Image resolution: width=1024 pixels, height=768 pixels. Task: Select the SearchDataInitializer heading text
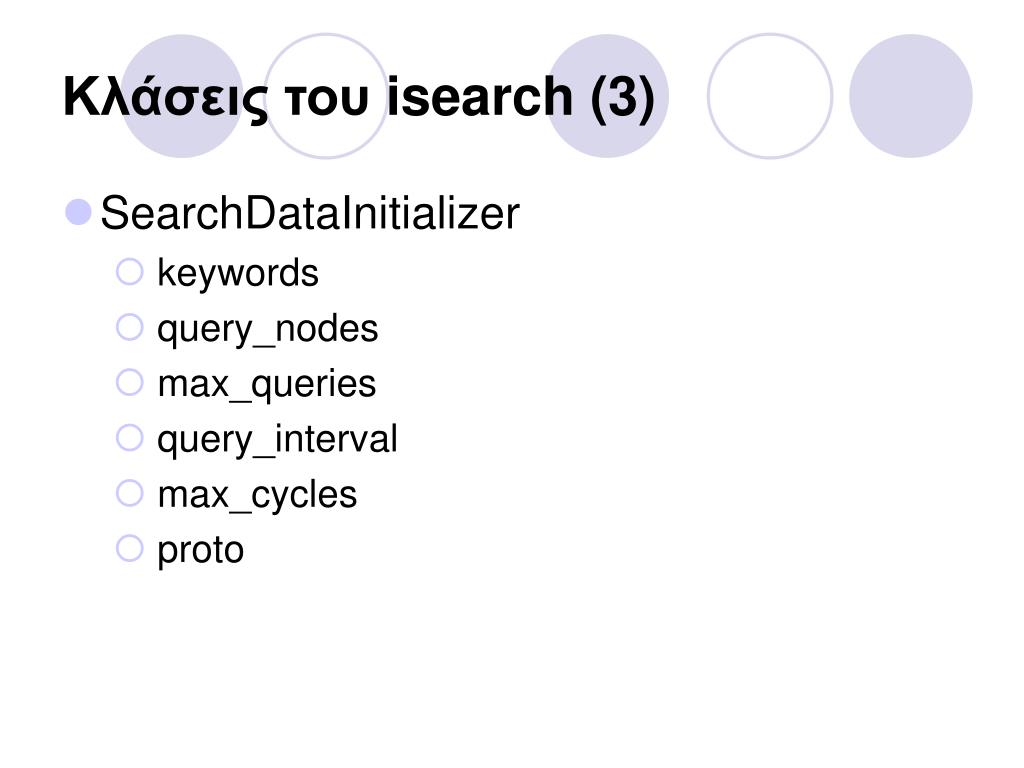(310, 214)
